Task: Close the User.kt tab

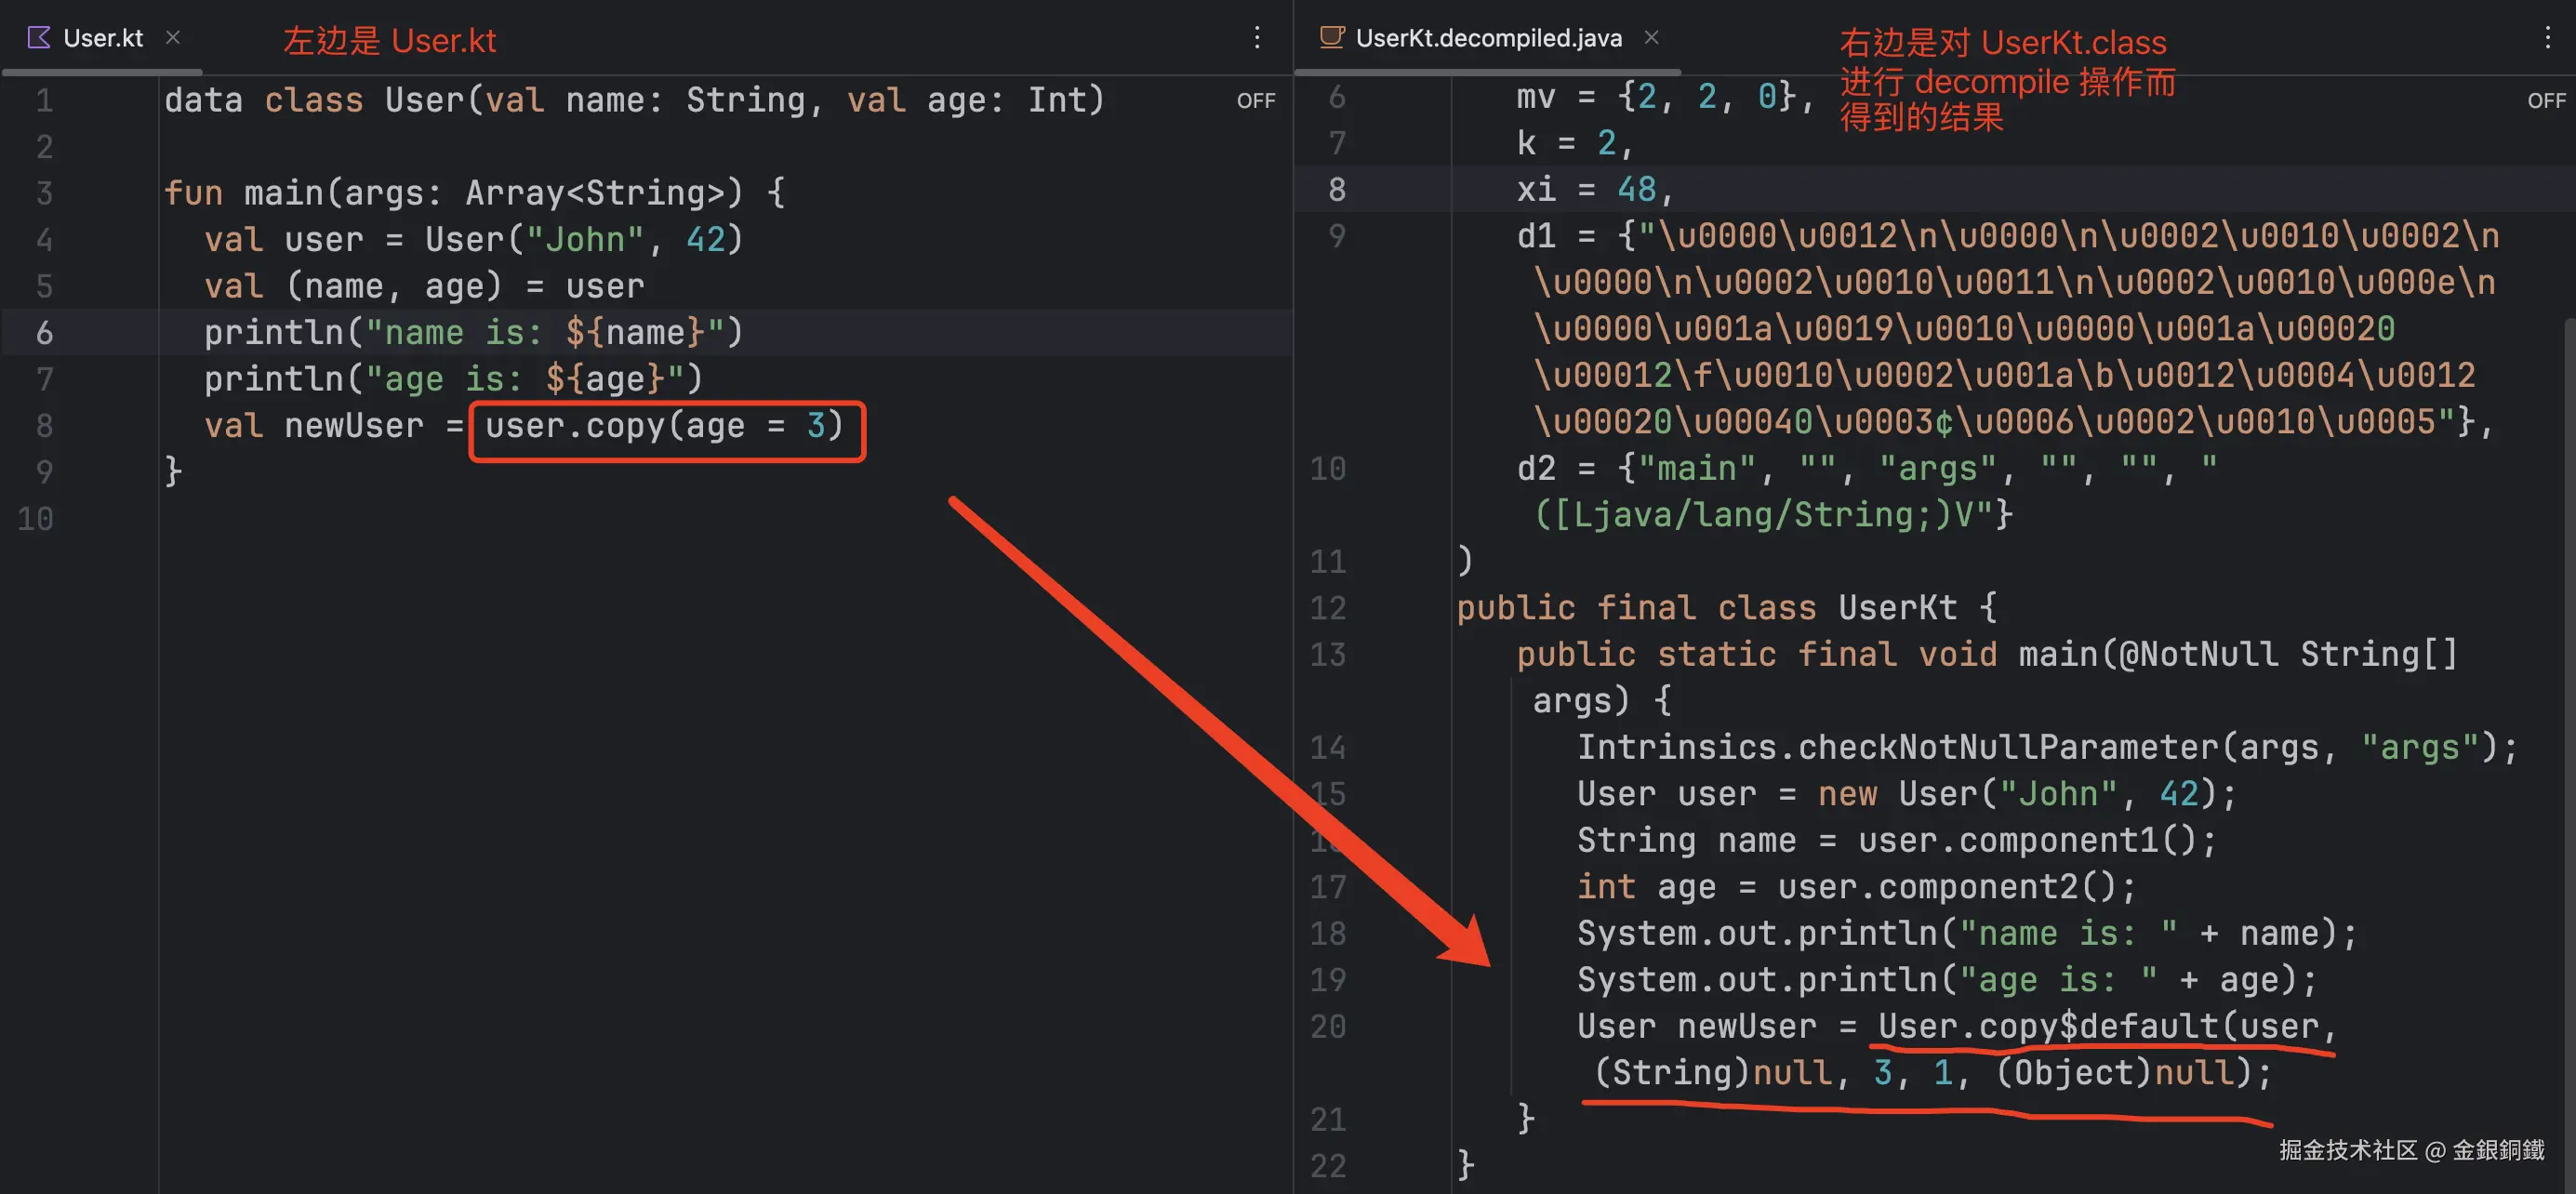Action: click(173, 38)
